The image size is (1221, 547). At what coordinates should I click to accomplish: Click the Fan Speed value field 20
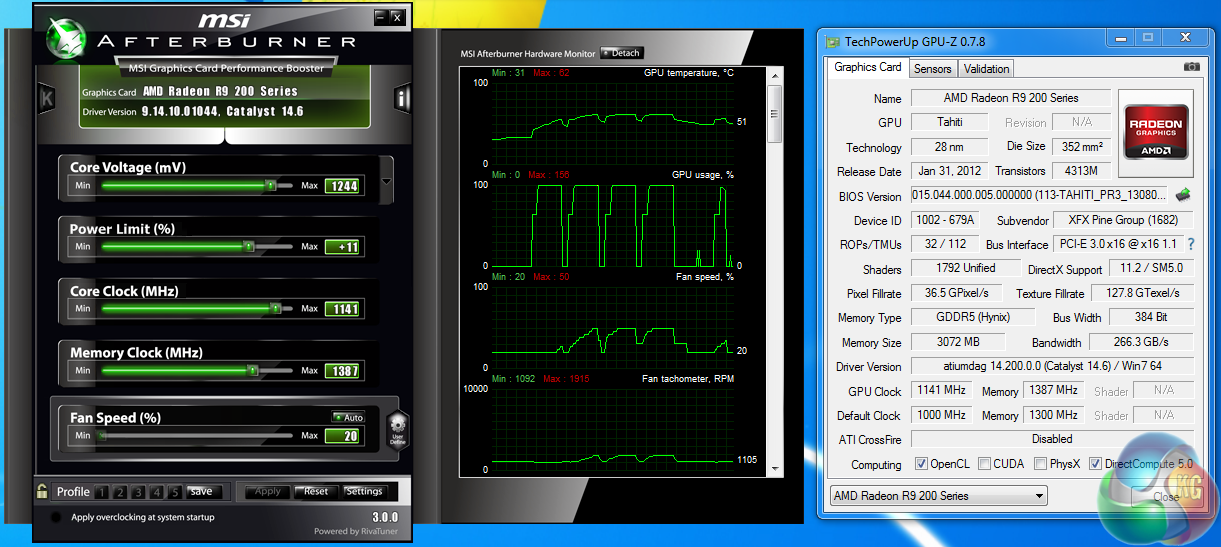click(x=342, y=436)
